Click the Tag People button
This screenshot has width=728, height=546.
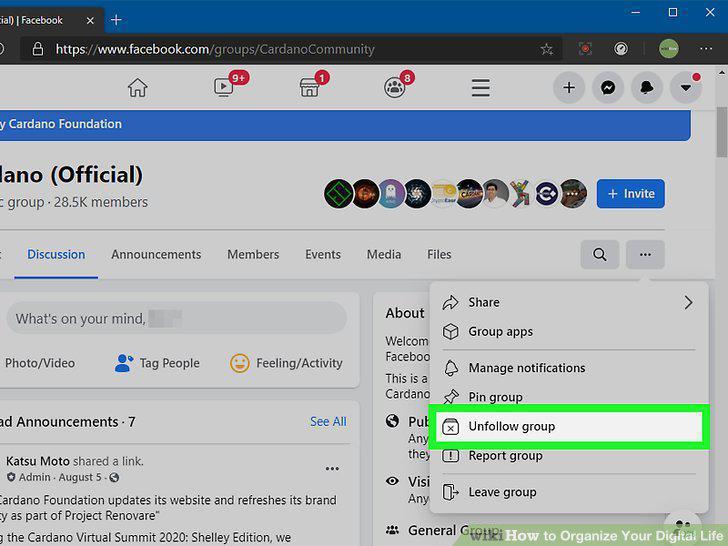(157, 363)
